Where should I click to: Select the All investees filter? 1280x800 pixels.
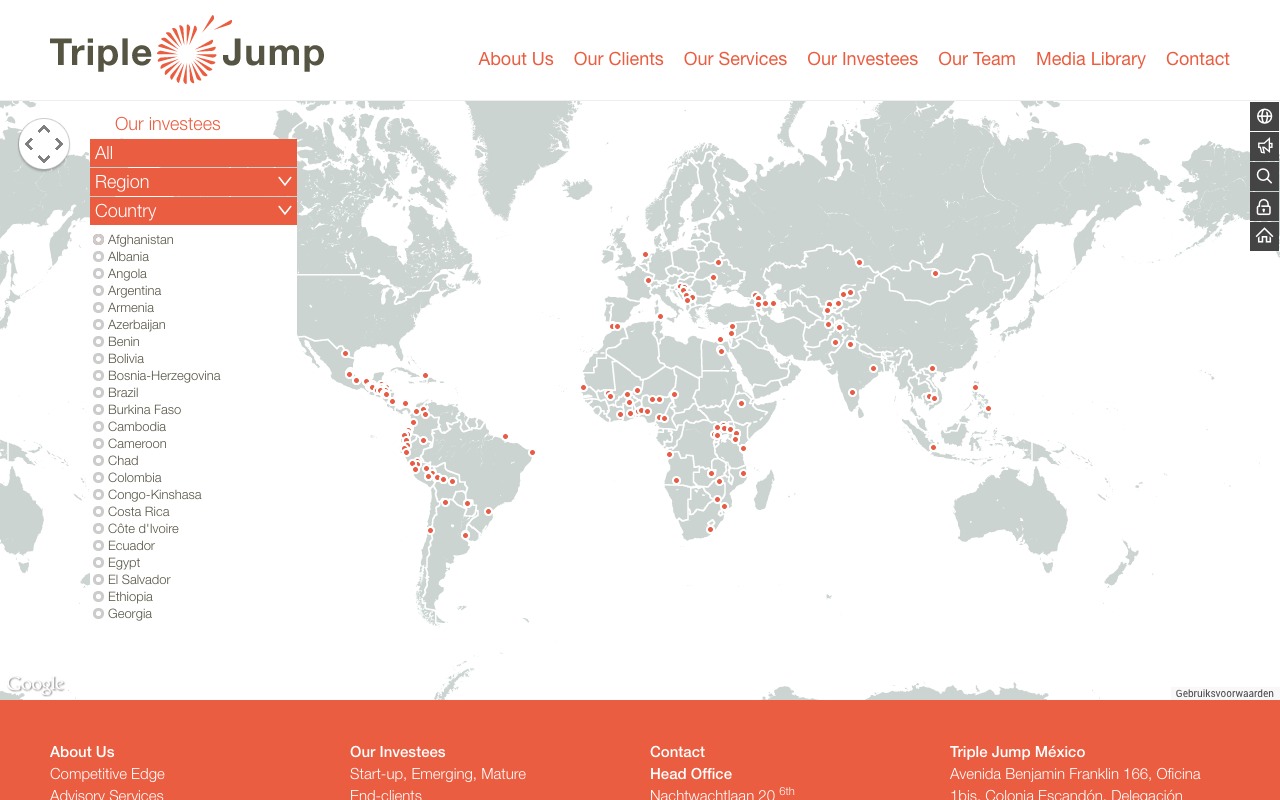tap(193, 153)
